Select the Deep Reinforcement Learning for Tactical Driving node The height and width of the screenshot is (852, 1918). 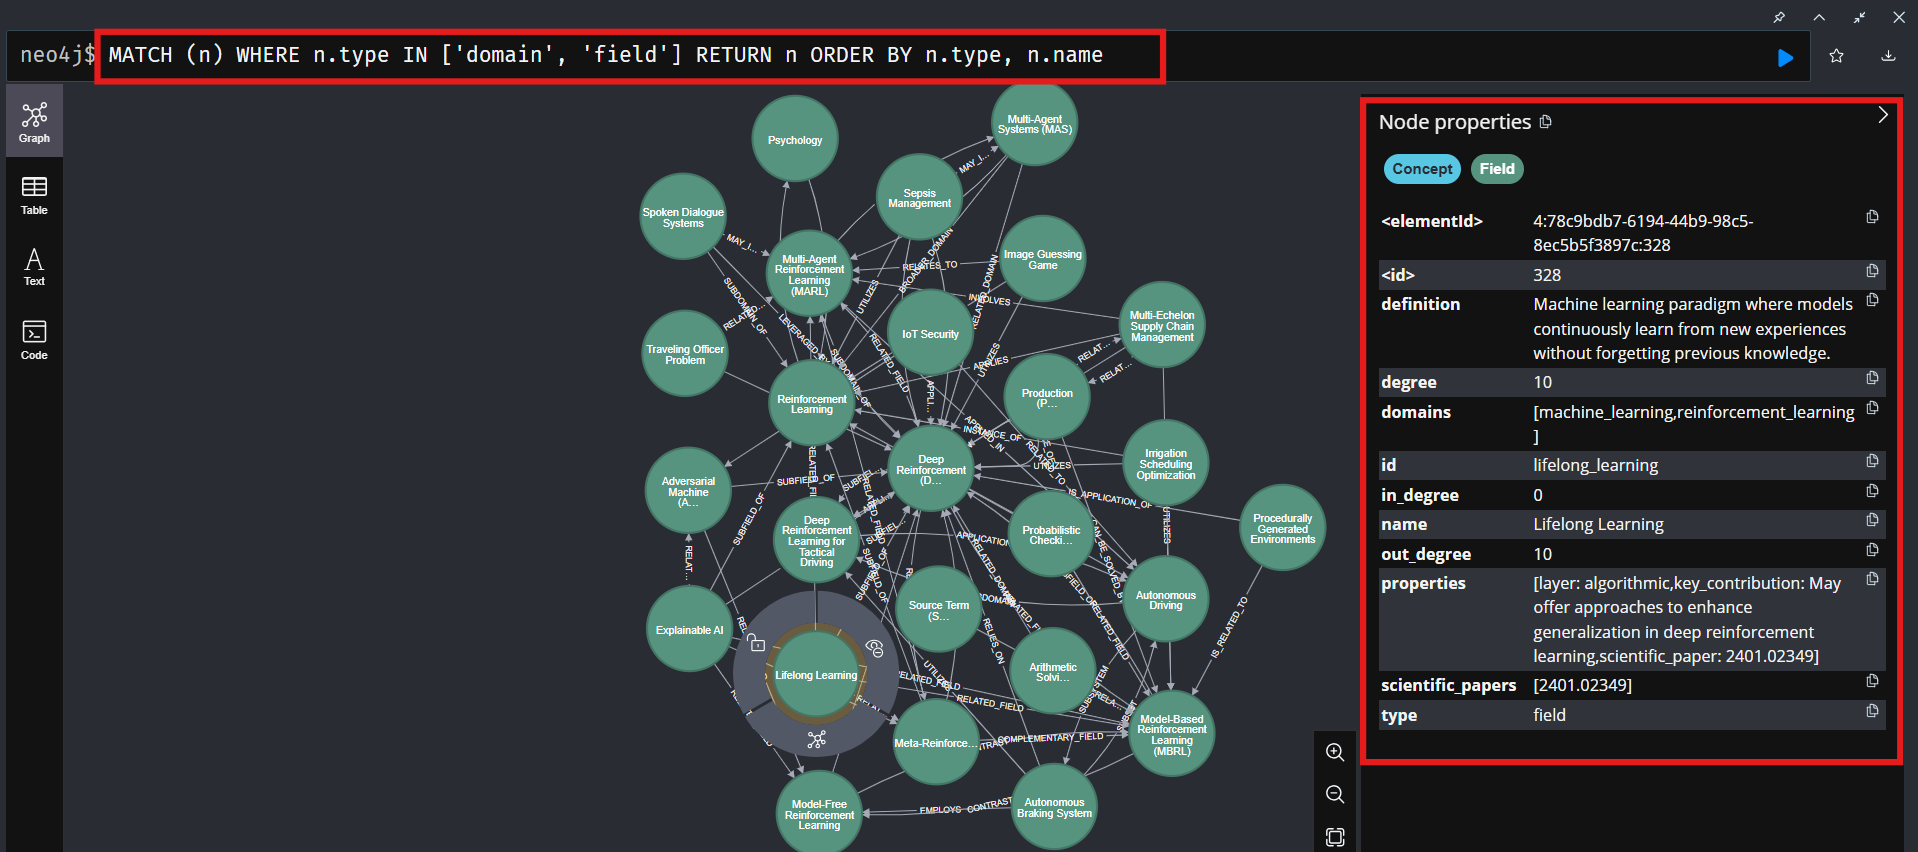coord(816,541)
